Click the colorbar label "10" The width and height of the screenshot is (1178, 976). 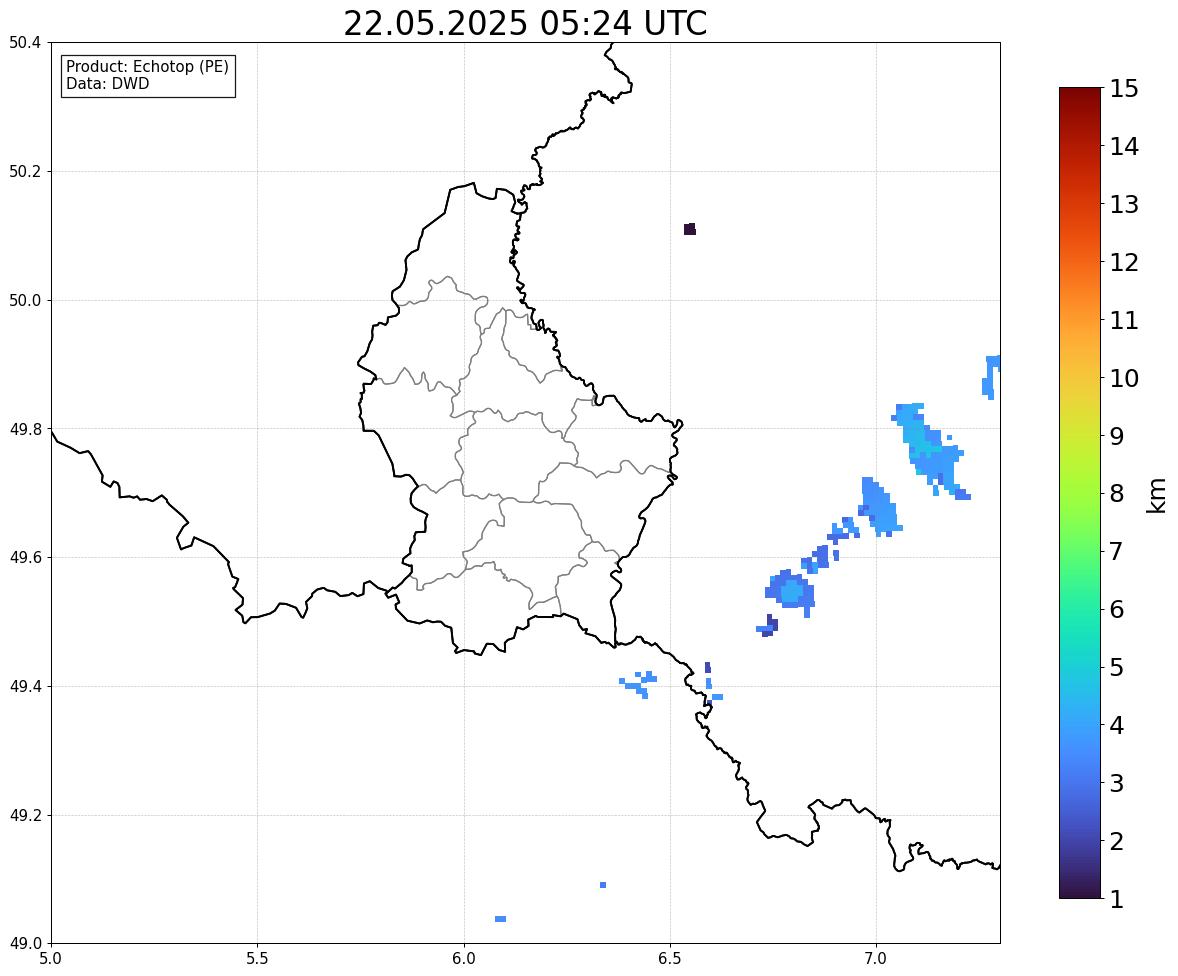pyautogui.click(x=1124, y=378)
